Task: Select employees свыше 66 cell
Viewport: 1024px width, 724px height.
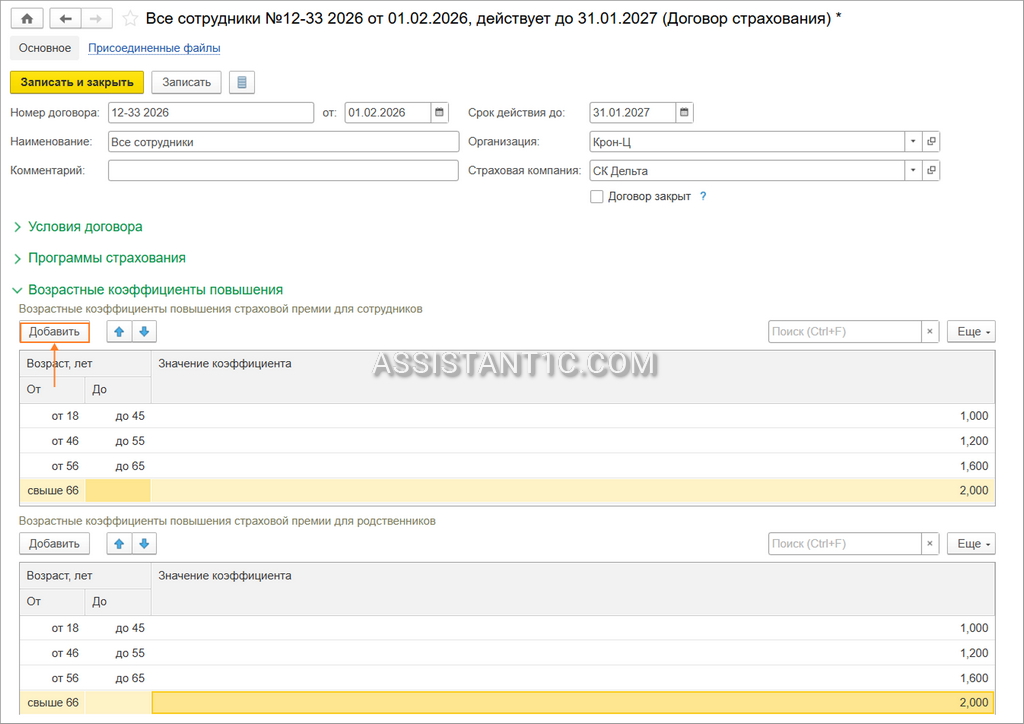Action: coord(53,490)
